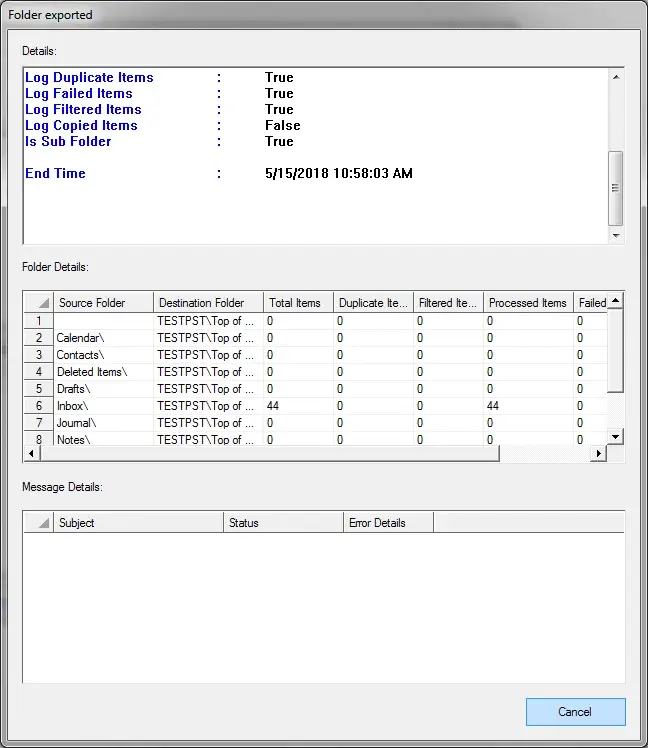Sort by Destination Folder column header
648x748 pixels.
[x=208, y=303]
